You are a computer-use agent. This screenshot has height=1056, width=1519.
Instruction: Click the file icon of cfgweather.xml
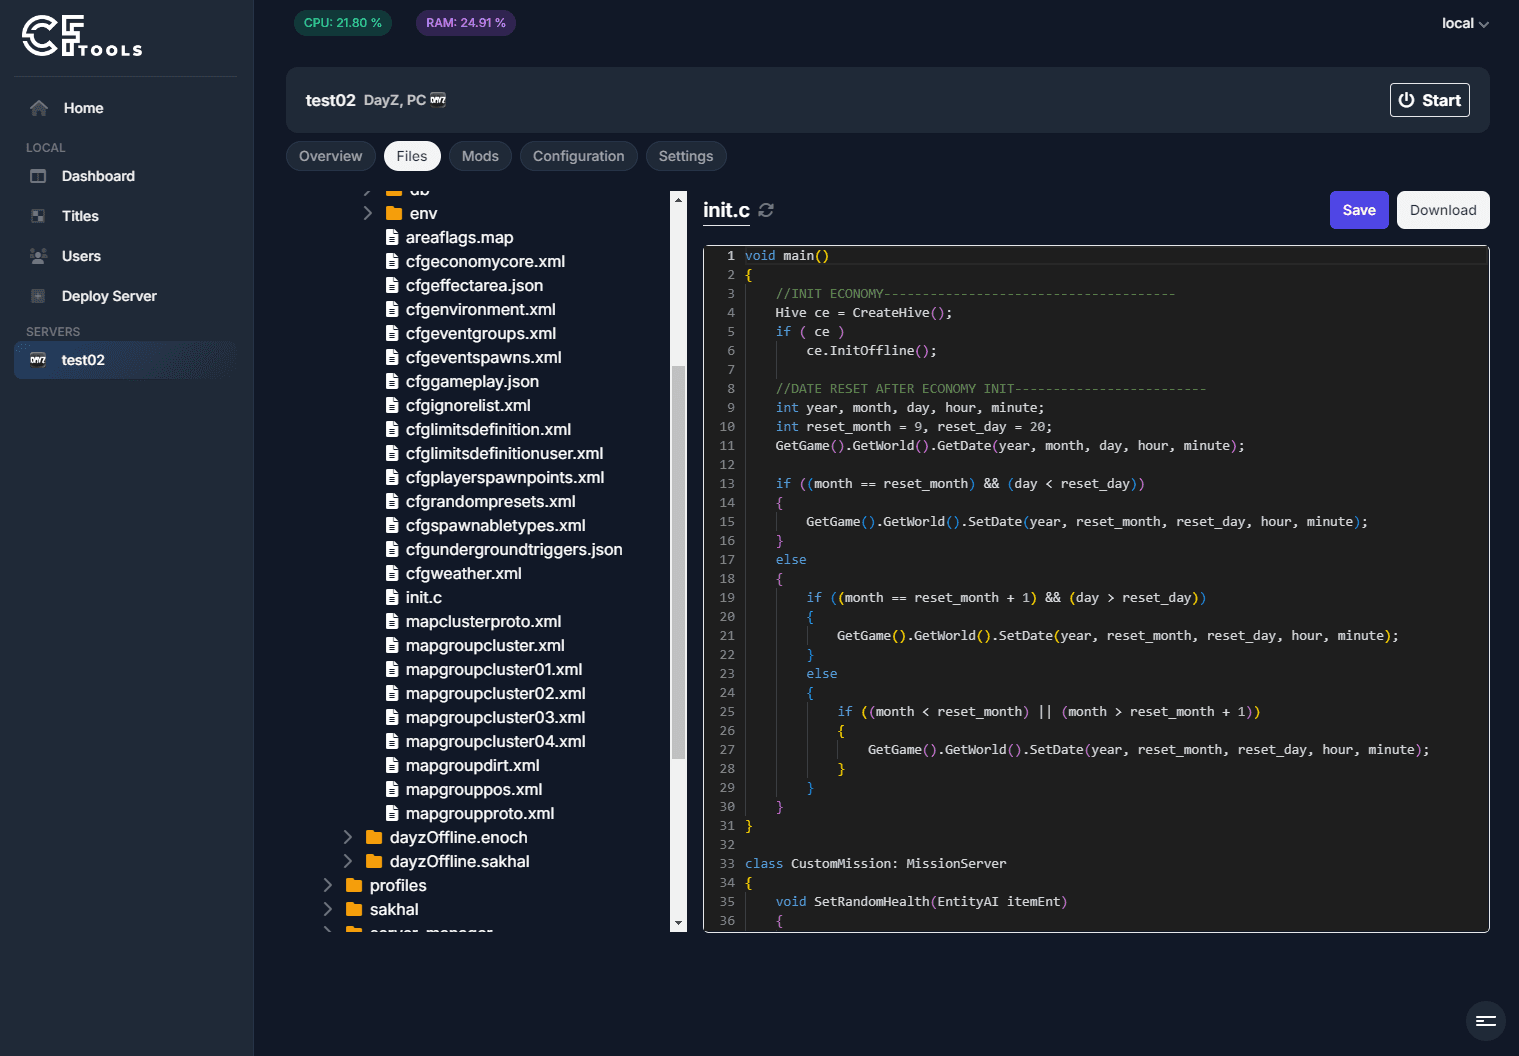(392, 573)
